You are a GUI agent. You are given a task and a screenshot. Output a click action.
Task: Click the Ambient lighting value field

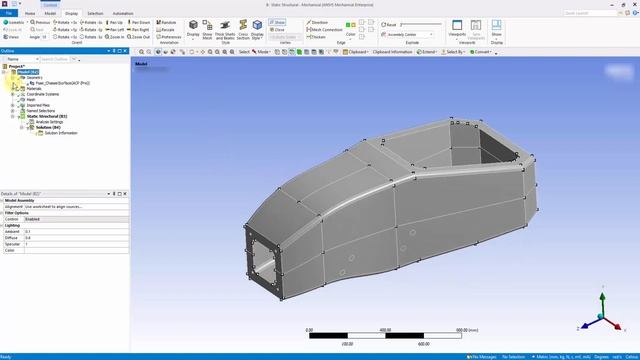[76, 231]
